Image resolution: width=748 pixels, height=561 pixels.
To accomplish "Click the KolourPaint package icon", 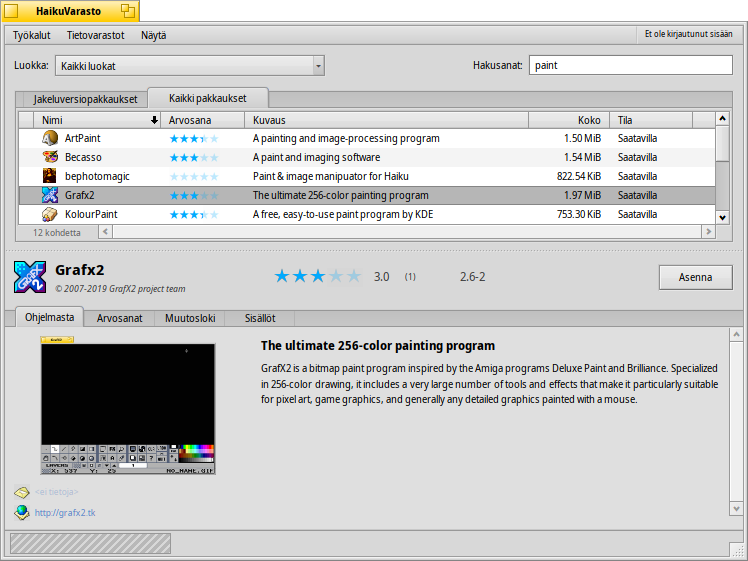I will click(x=50, y=214).
